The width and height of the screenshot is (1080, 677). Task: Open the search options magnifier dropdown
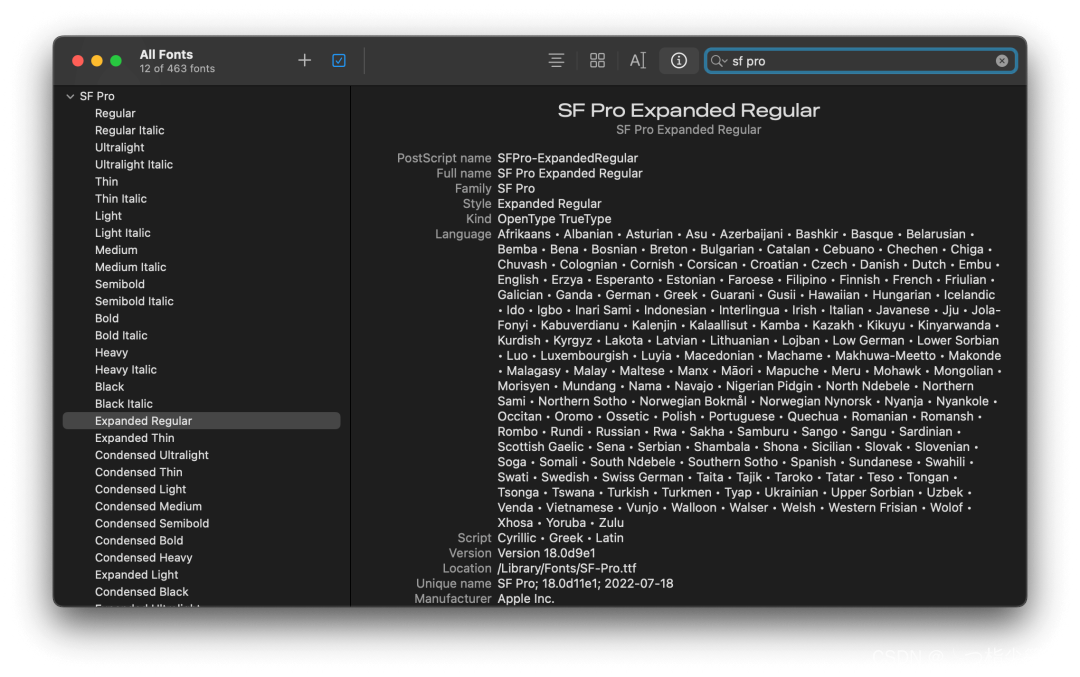[718, 61]
